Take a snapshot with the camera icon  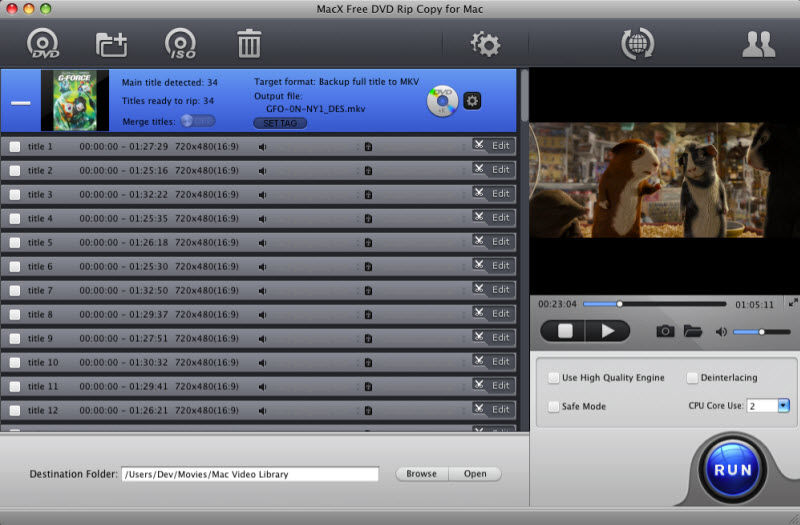[665, 332]
